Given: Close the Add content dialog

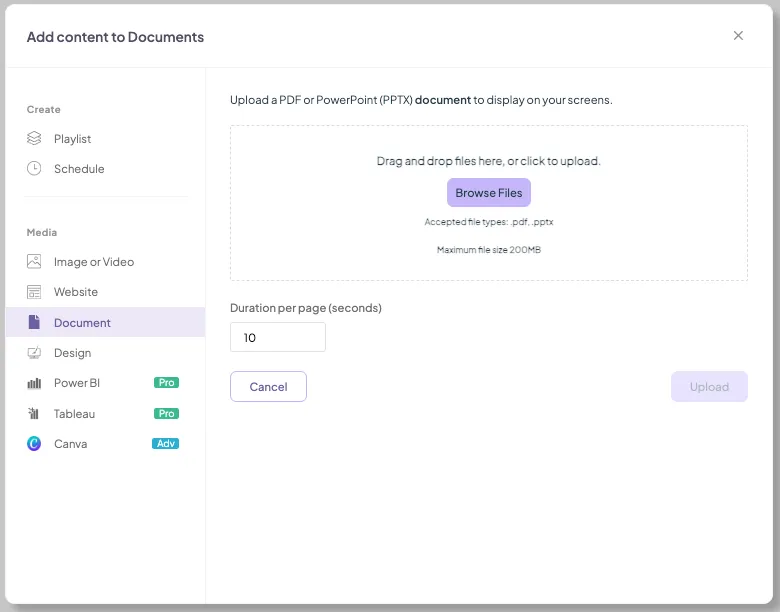Looking at the screenshot, I should pyautogui.click(x=738, y=35).
